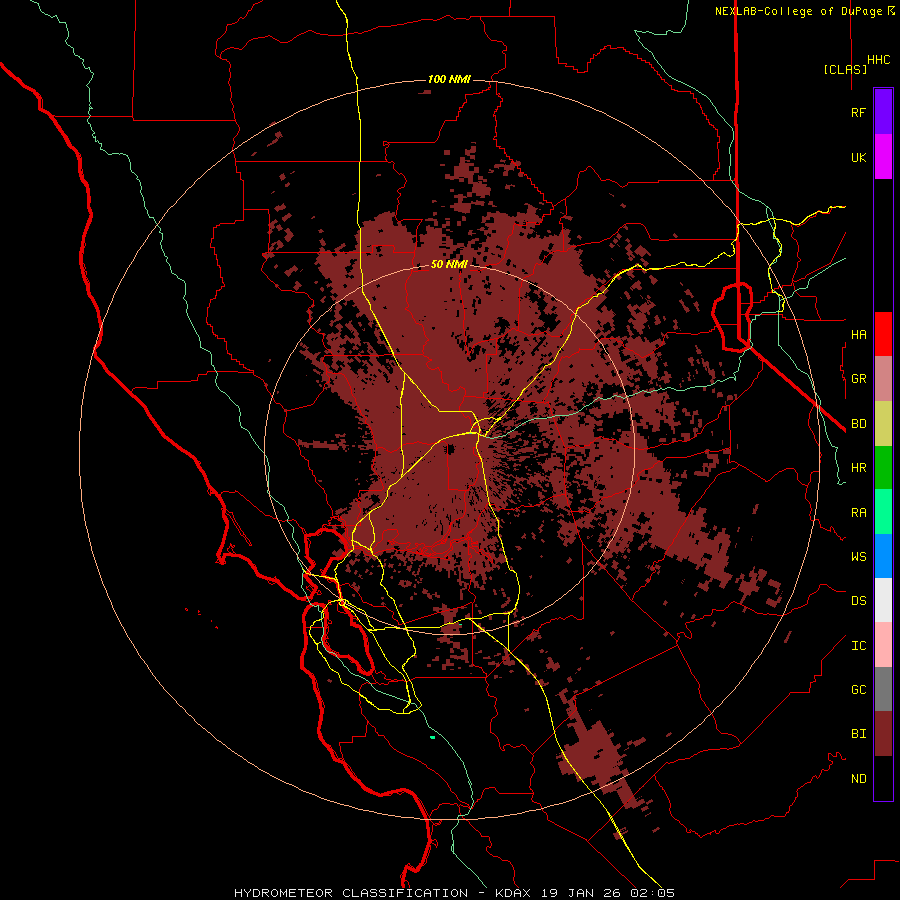Click the 50 NMI range ring label
The image size is (900, 900).
[x=449, y=264]
